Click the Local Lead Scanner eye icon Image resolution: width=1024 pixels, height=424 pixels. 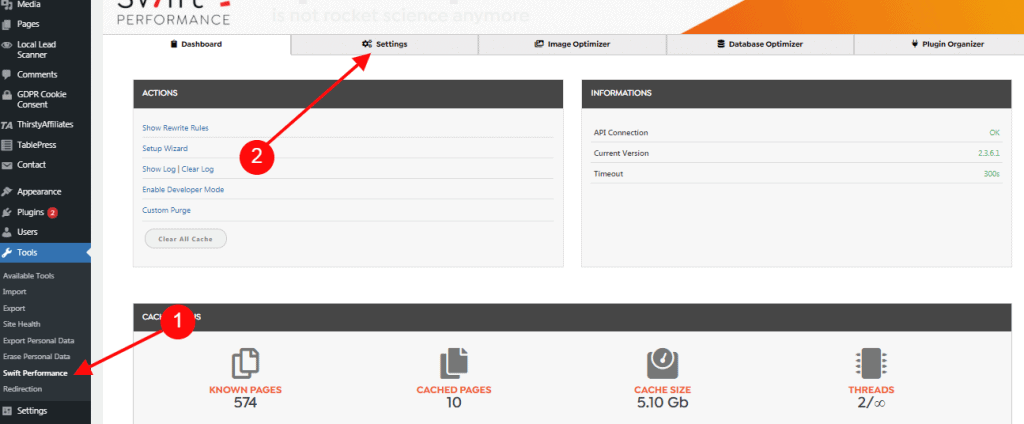7,45
